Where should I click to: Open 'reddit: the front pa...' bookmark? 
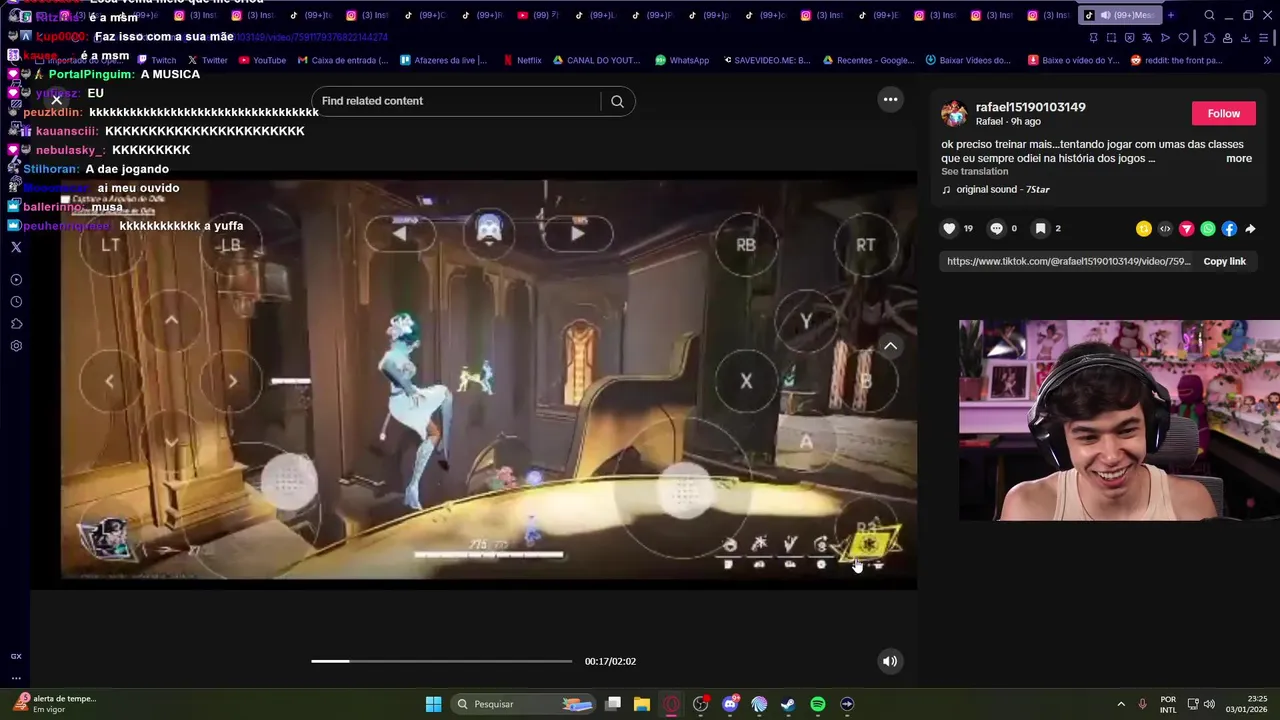click(x=1177, y=60)
